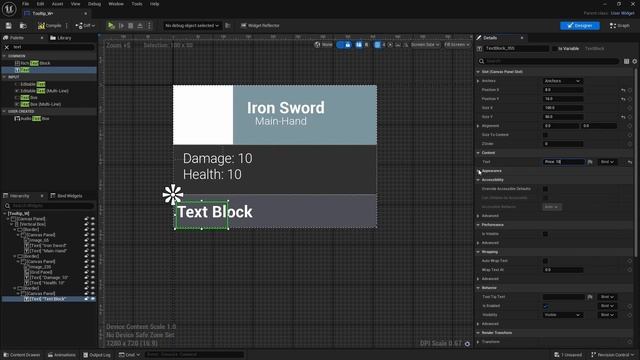Click the viewport layout lock icon

click(348, 45)
